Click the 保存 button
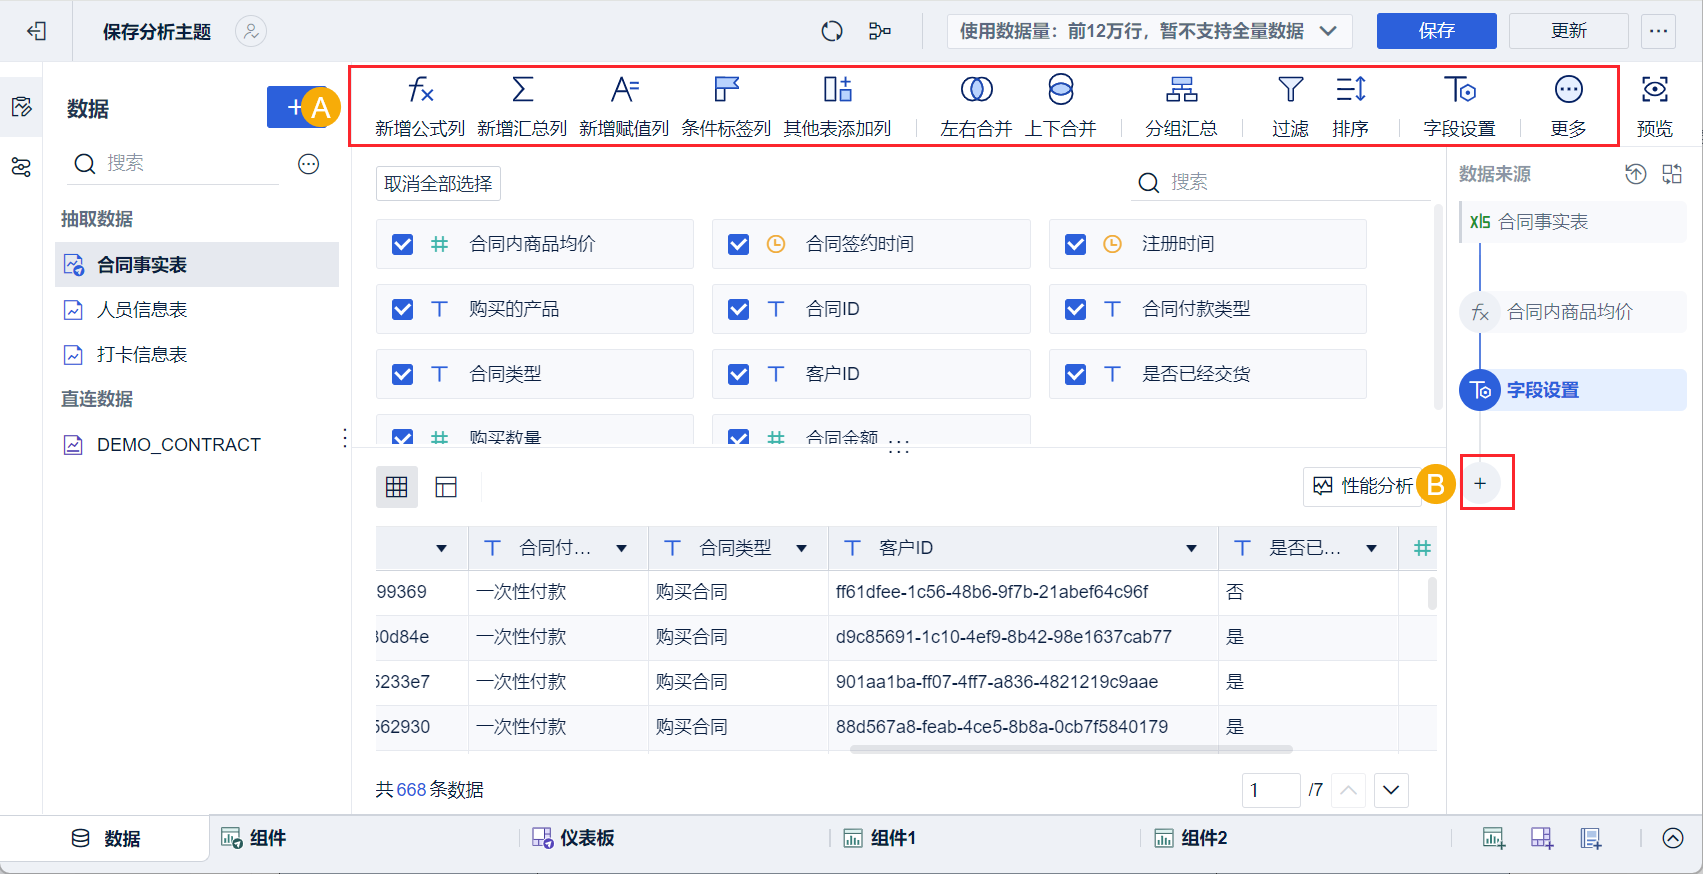 point(1437,31)
